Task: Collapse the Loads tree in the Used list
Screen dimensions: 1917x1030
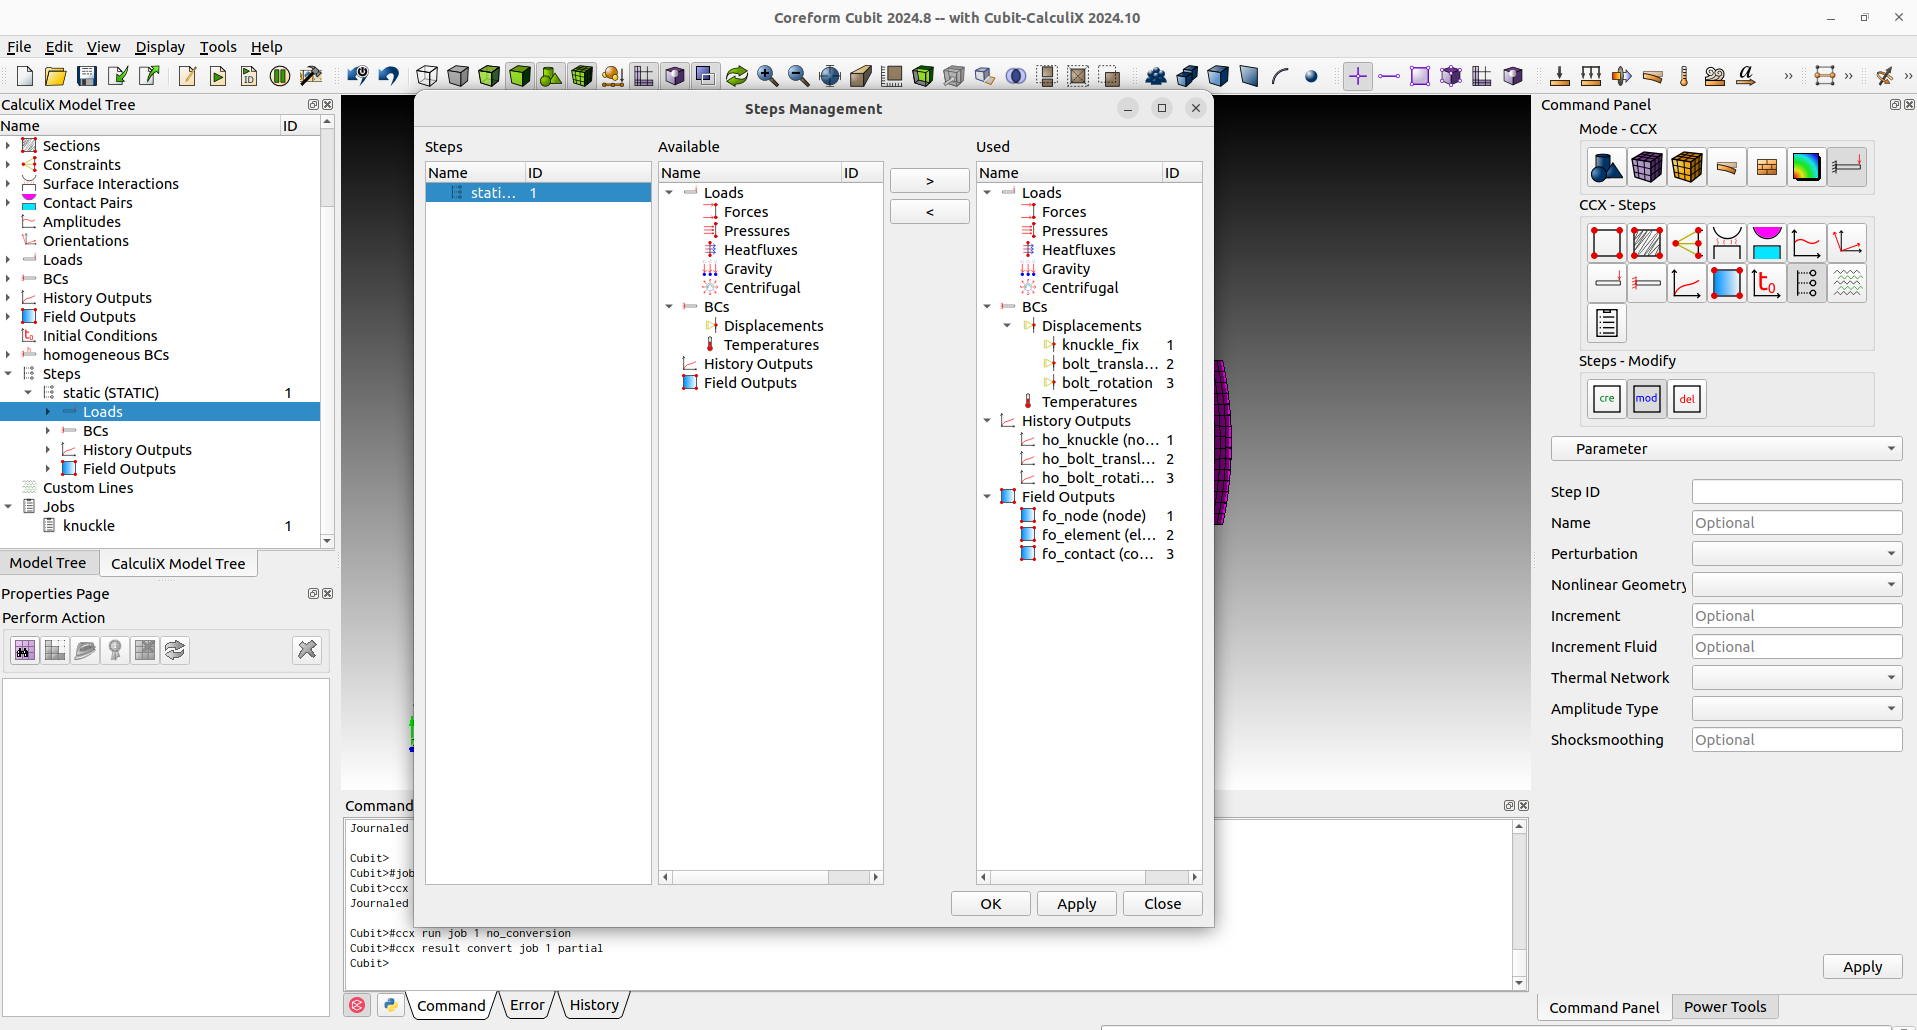Action: pos(988,192)
